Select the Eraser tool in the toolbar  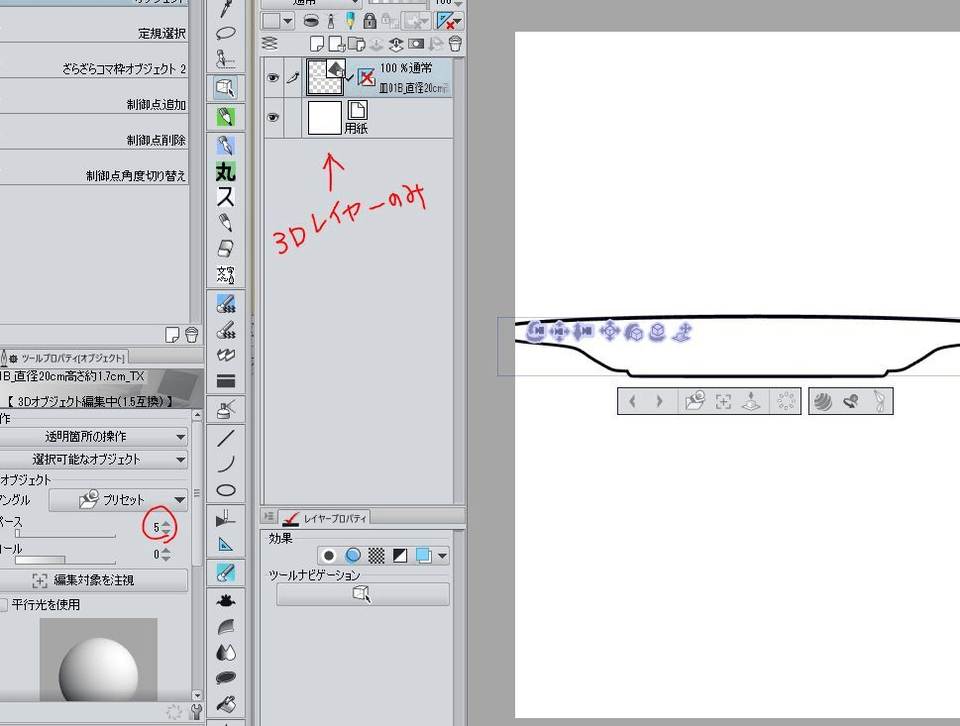coord(225,247)
